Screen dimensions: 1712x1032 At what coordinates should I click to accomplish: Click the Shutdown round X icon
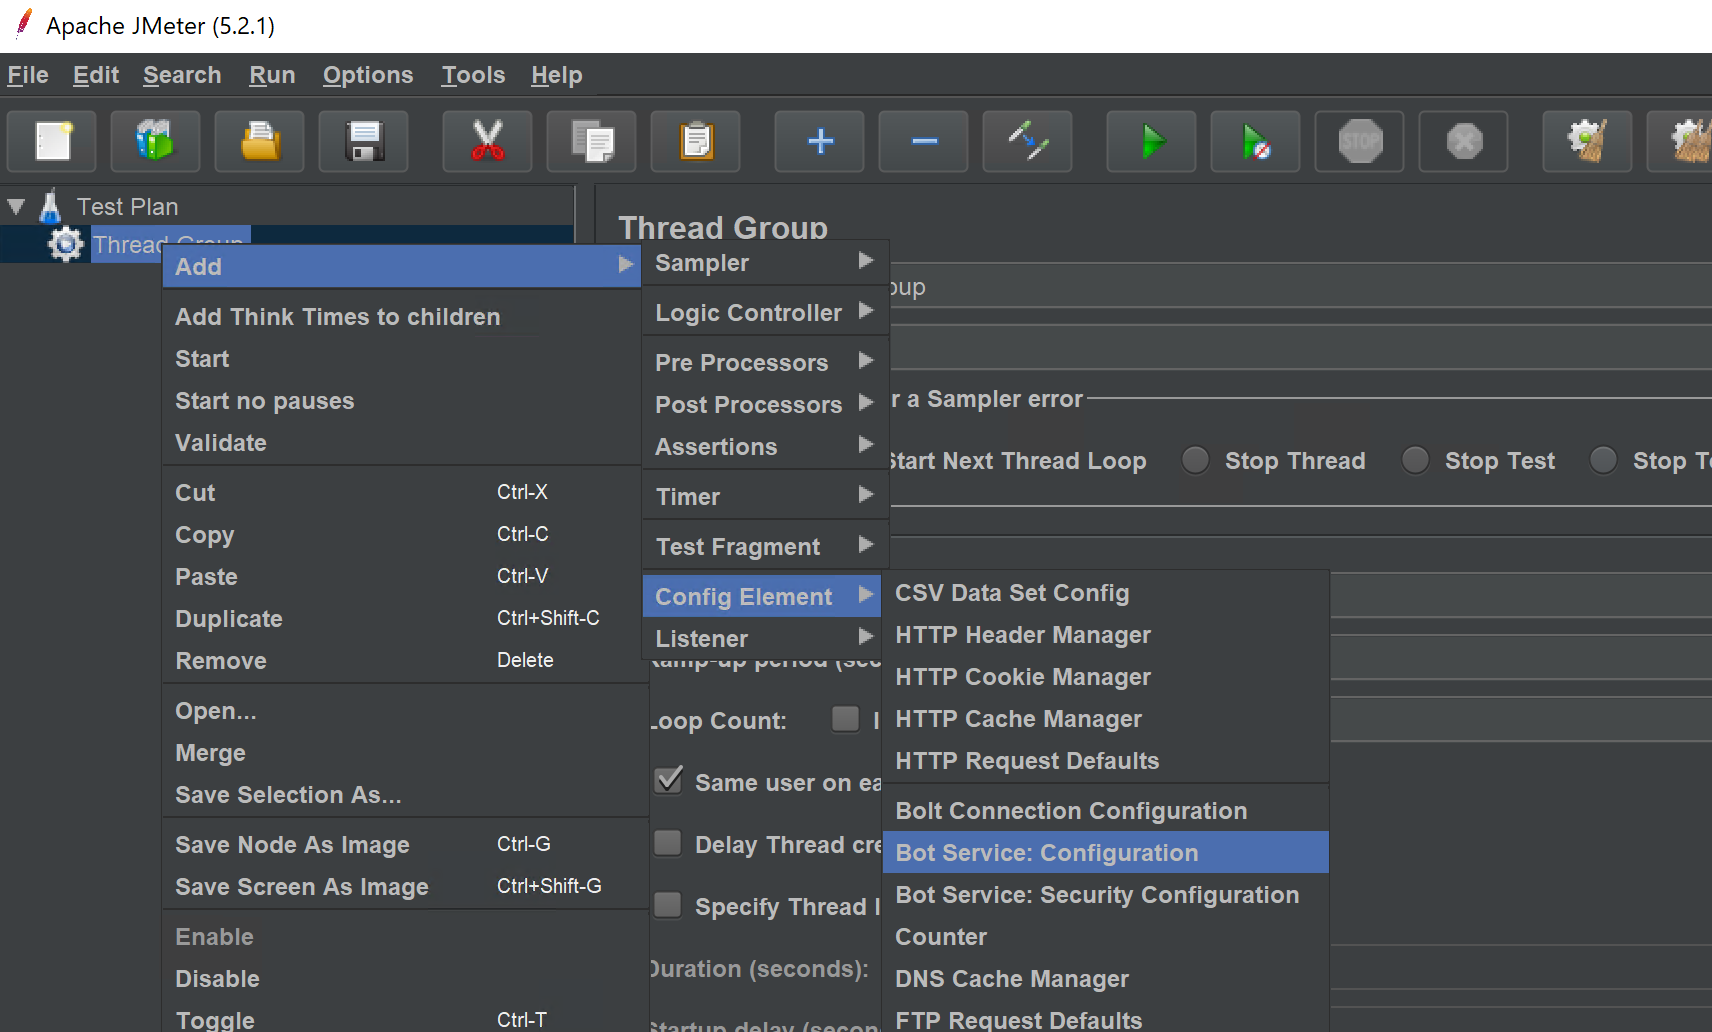[x=1464, y=142]
